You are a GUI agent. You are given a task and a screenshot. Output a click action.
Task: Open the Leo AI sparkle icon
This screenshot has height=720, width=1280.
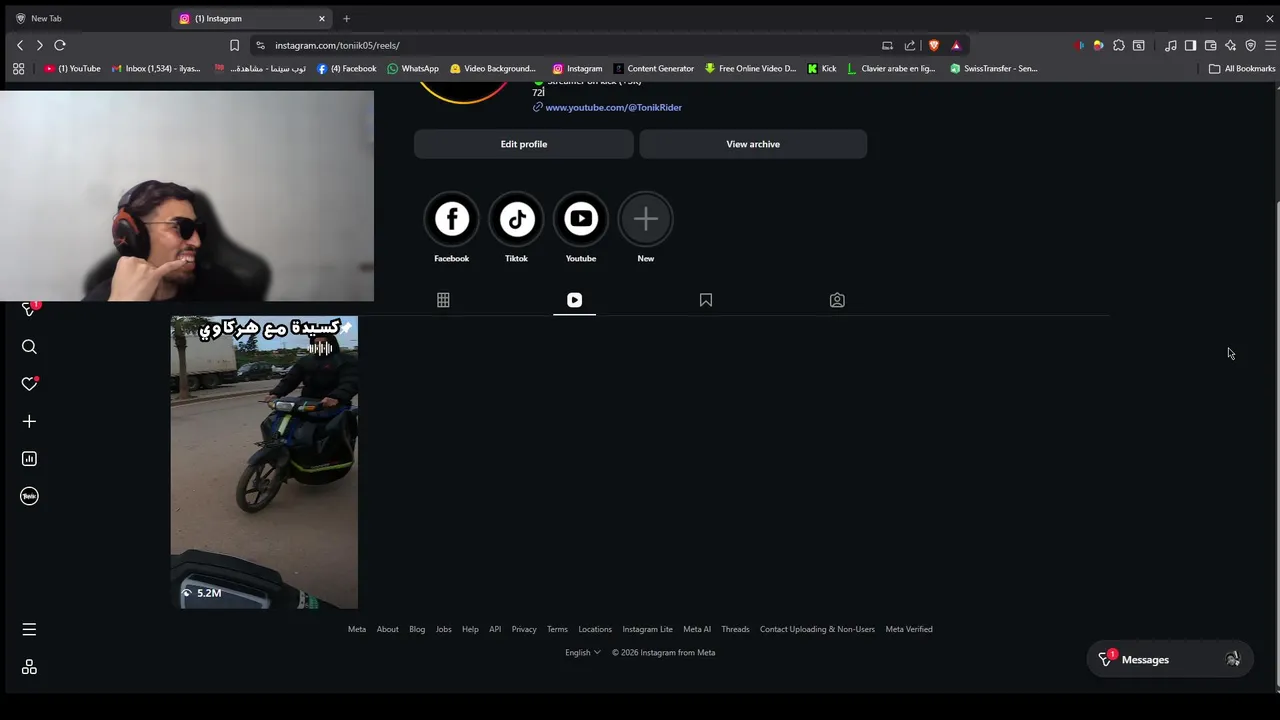point(1230,45)
